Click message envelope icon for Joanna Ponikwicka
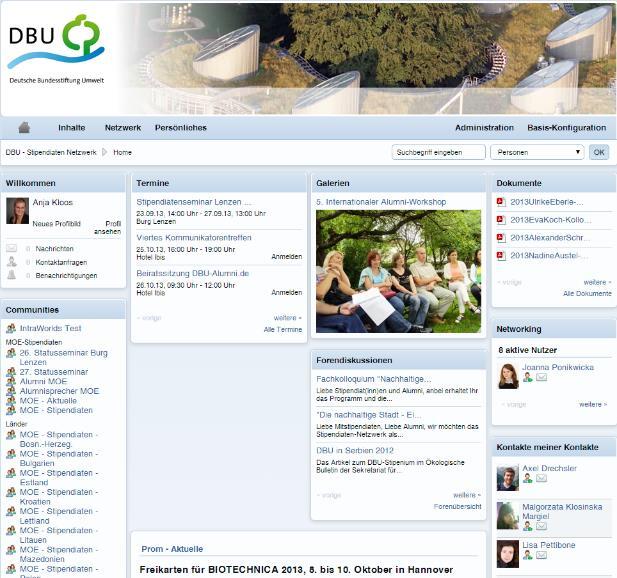617x578 pixels. pos(541,378)
